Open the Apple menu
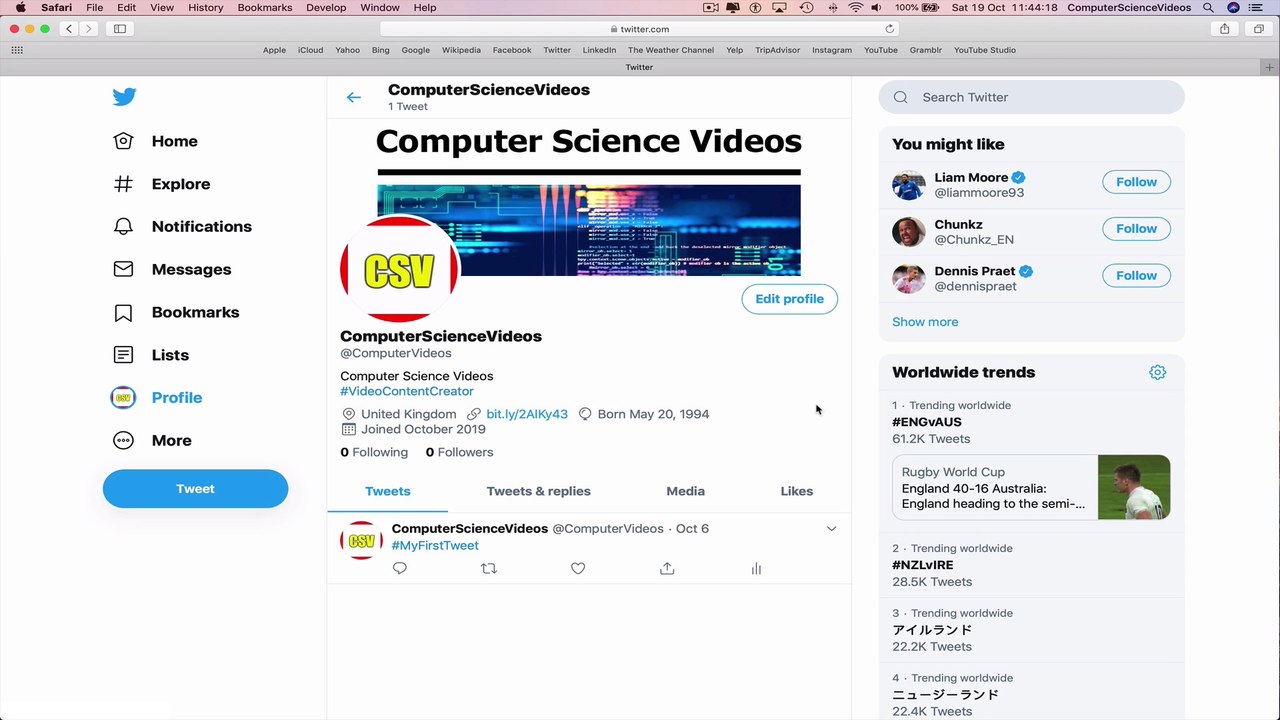The width and height of the screenshot is (1280, 720). pyautogui.click(x=20, y=7)
